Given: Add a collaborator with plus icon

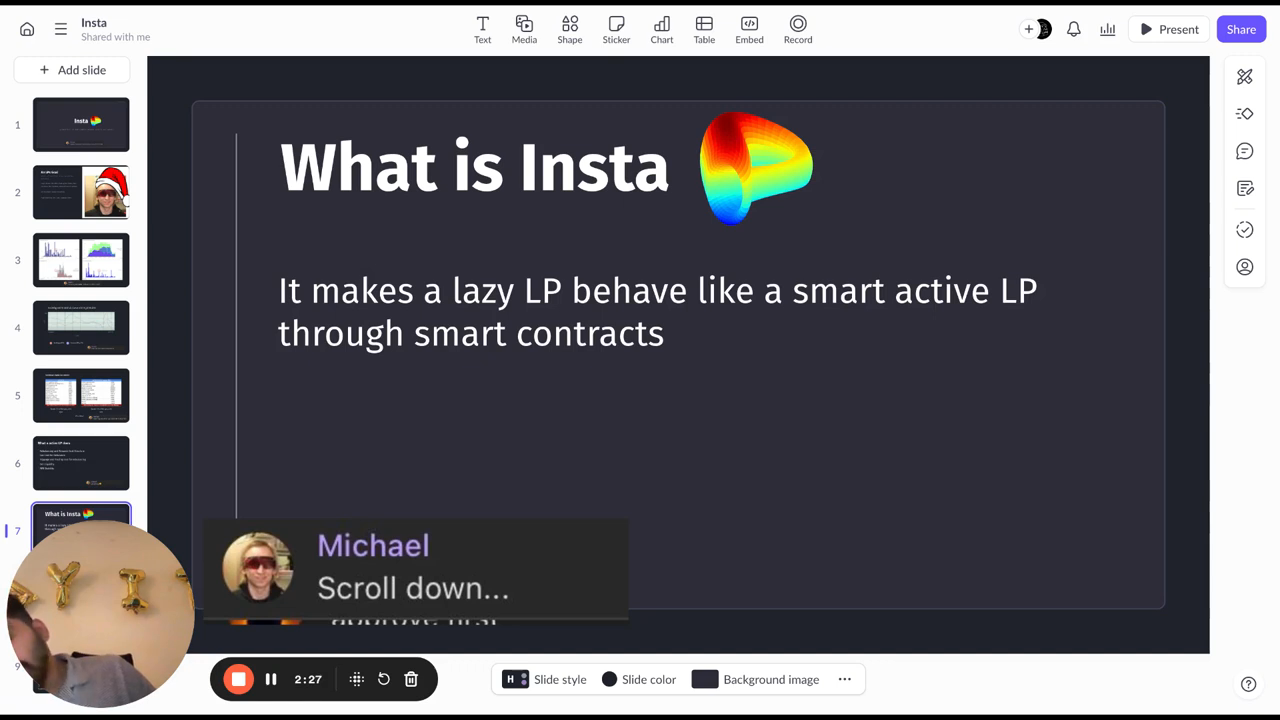Looking at the screenshot, I should point(1028,30).
